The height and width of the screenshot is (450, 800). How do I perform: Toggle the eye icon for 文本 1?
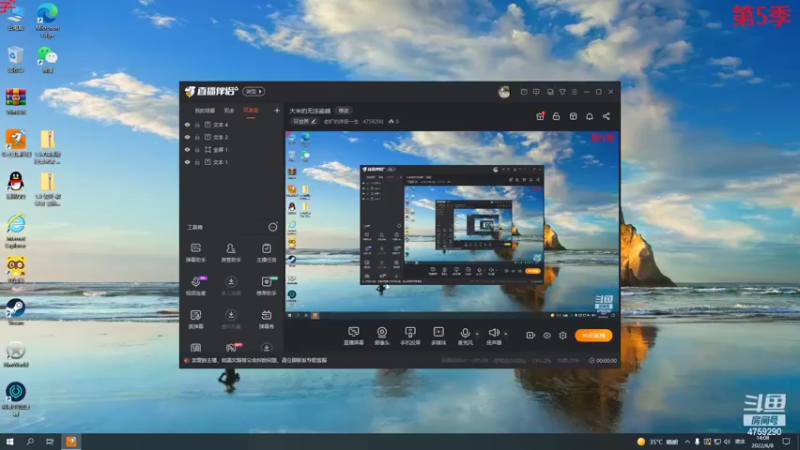click(187, 162)
